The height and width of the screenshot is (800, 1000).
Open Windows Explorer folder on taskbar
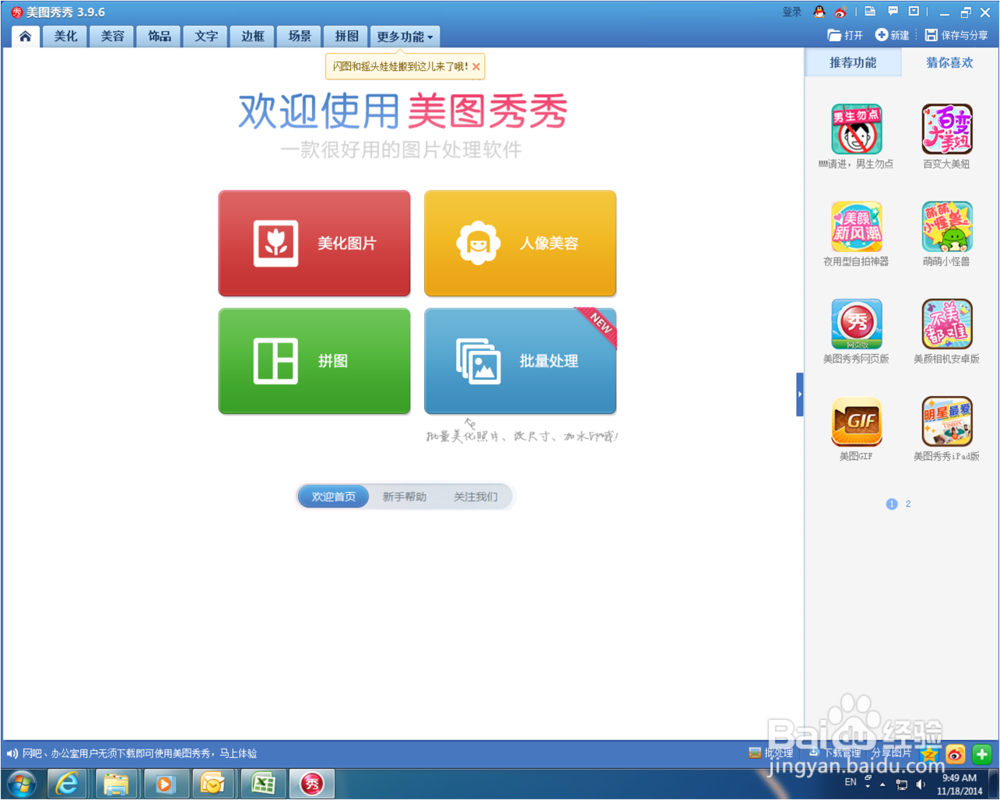coord(116,783)
